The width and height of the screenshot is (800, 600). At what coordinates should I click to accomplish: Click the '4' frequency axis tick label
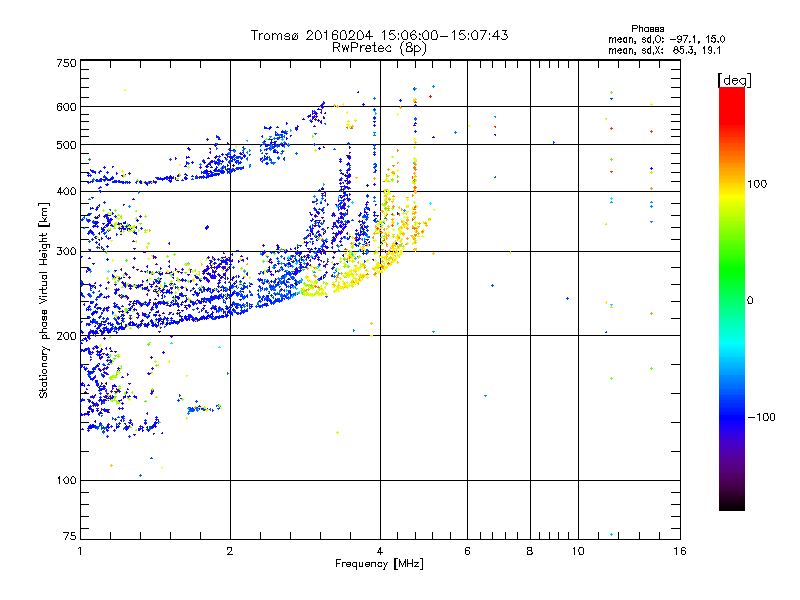click(380, 551)
